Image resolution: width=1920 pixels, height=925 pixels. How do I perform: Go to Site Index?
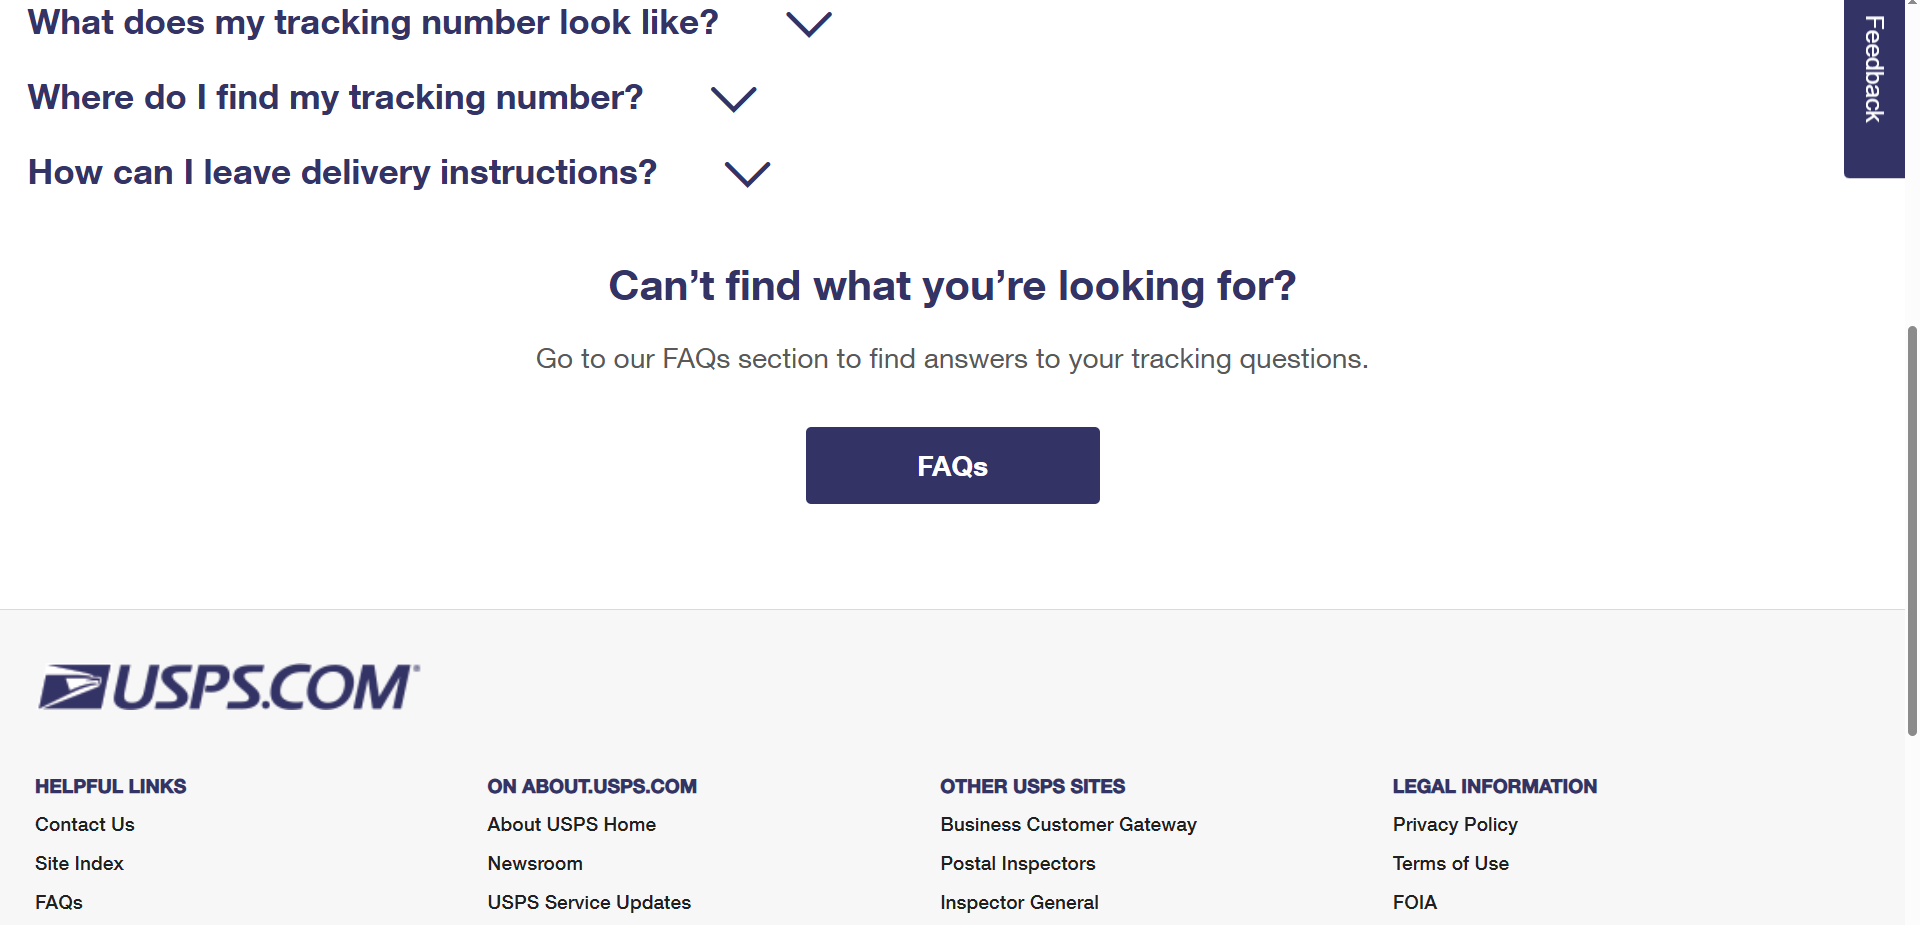pyautogui.click(x=79, y=863)
